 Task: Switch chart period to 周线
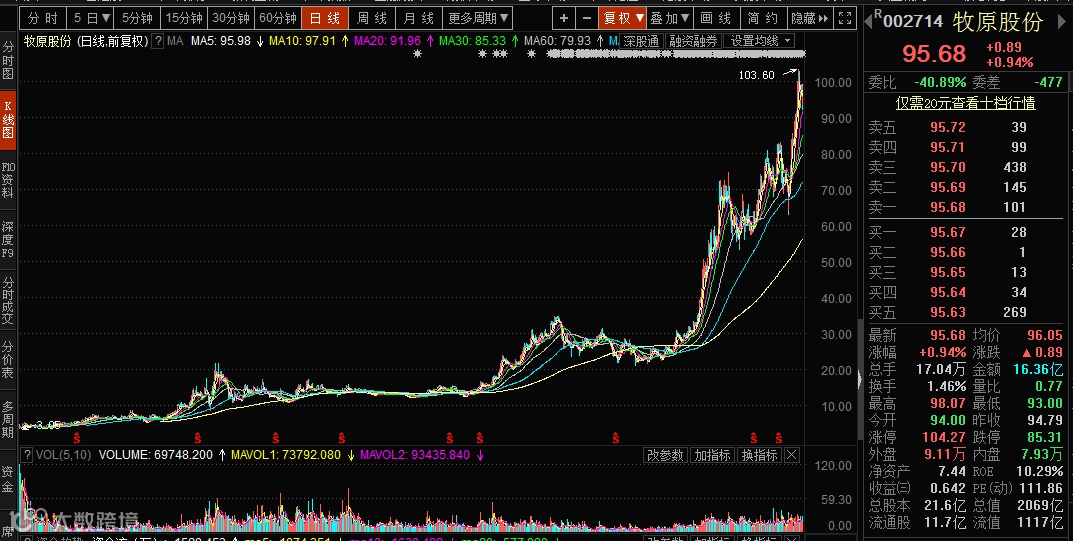(372, 18)
